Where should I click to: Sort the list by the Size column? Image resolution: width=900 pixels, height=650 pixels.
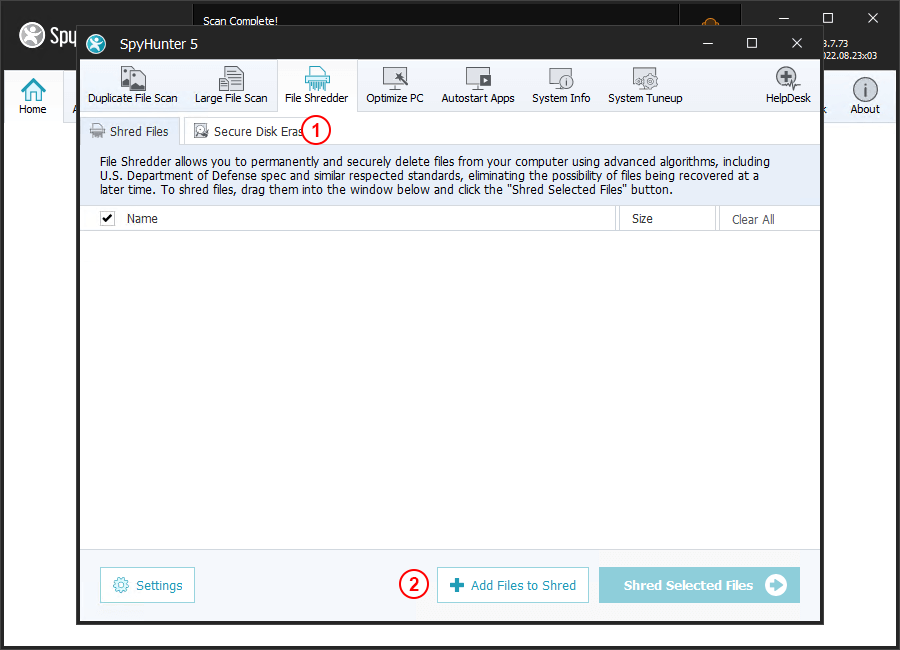click(x=643, y=218)
